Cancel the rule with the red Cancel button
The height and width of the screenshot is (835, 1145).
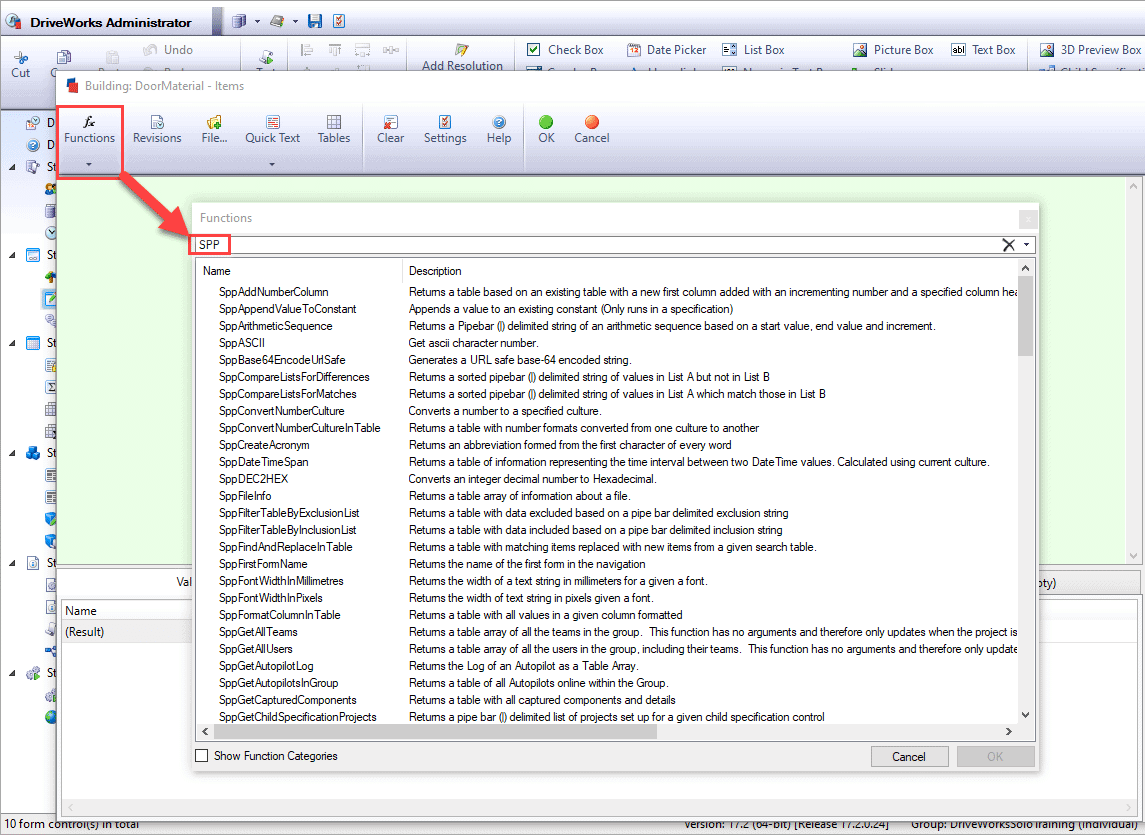[591, 130]
